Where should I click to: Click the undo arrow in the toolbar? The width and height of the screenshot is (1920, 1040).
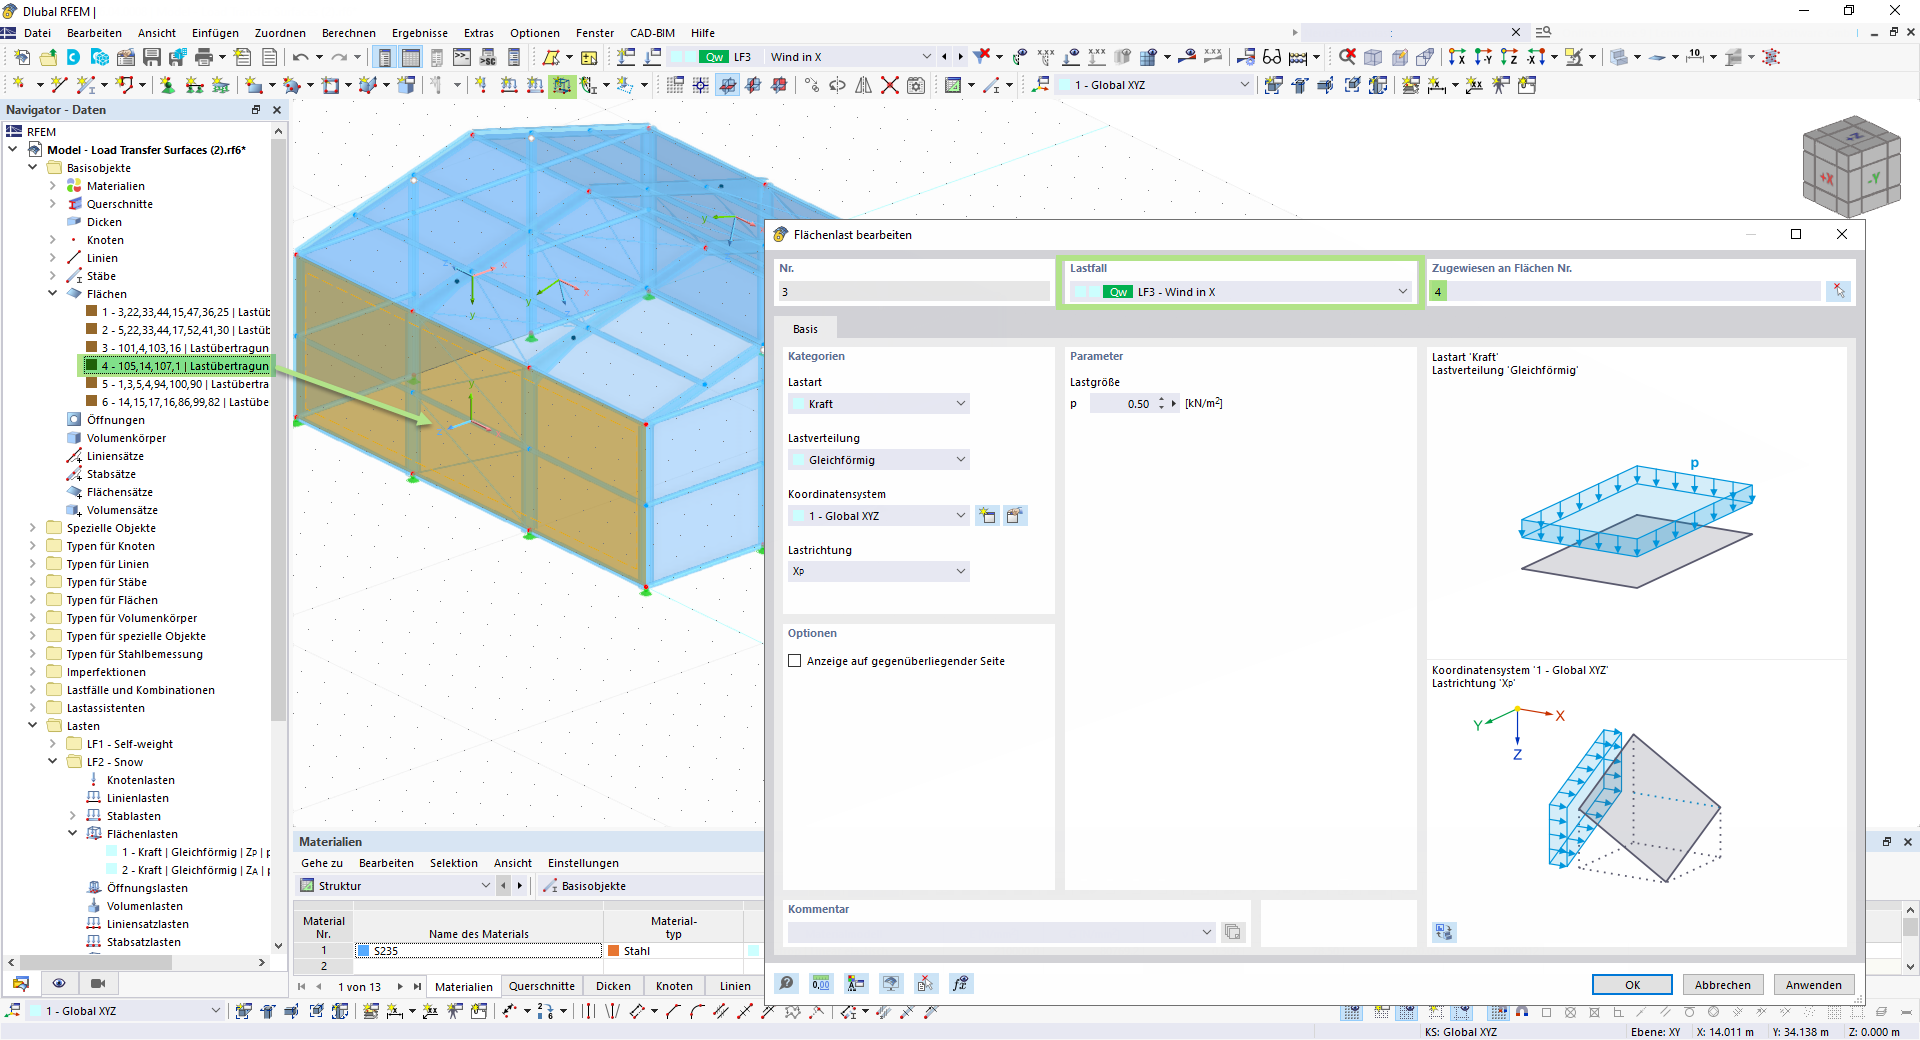pos(300,57)
